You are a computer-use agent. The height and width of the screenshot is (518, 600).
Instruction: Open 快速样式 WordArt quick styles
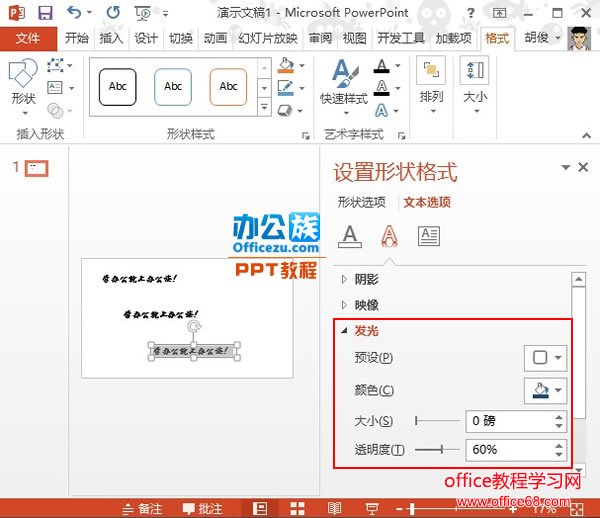[x=344, y=87]
